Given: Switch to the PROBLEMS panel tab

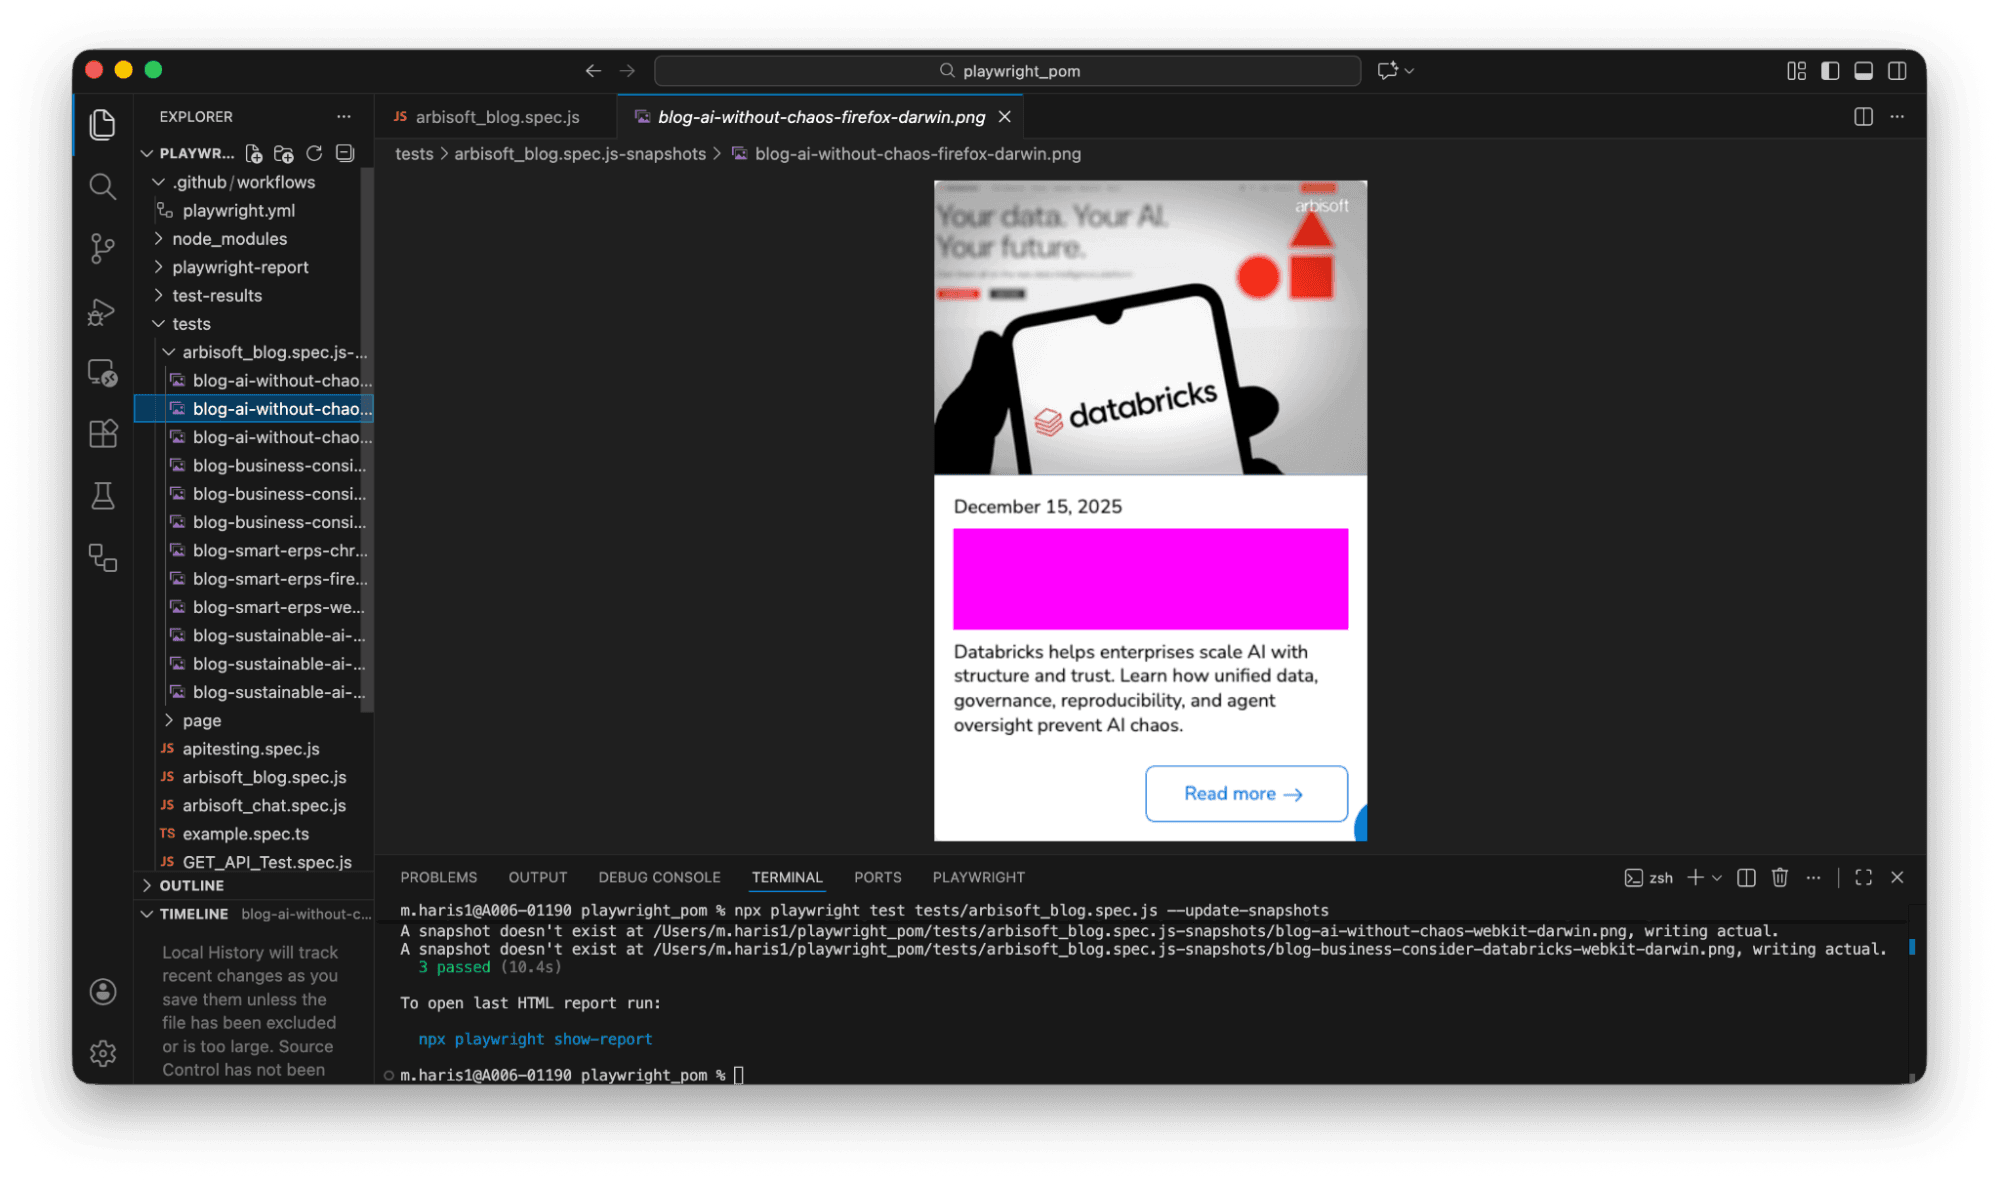Looking at the screenshot, I should [438, 877].
